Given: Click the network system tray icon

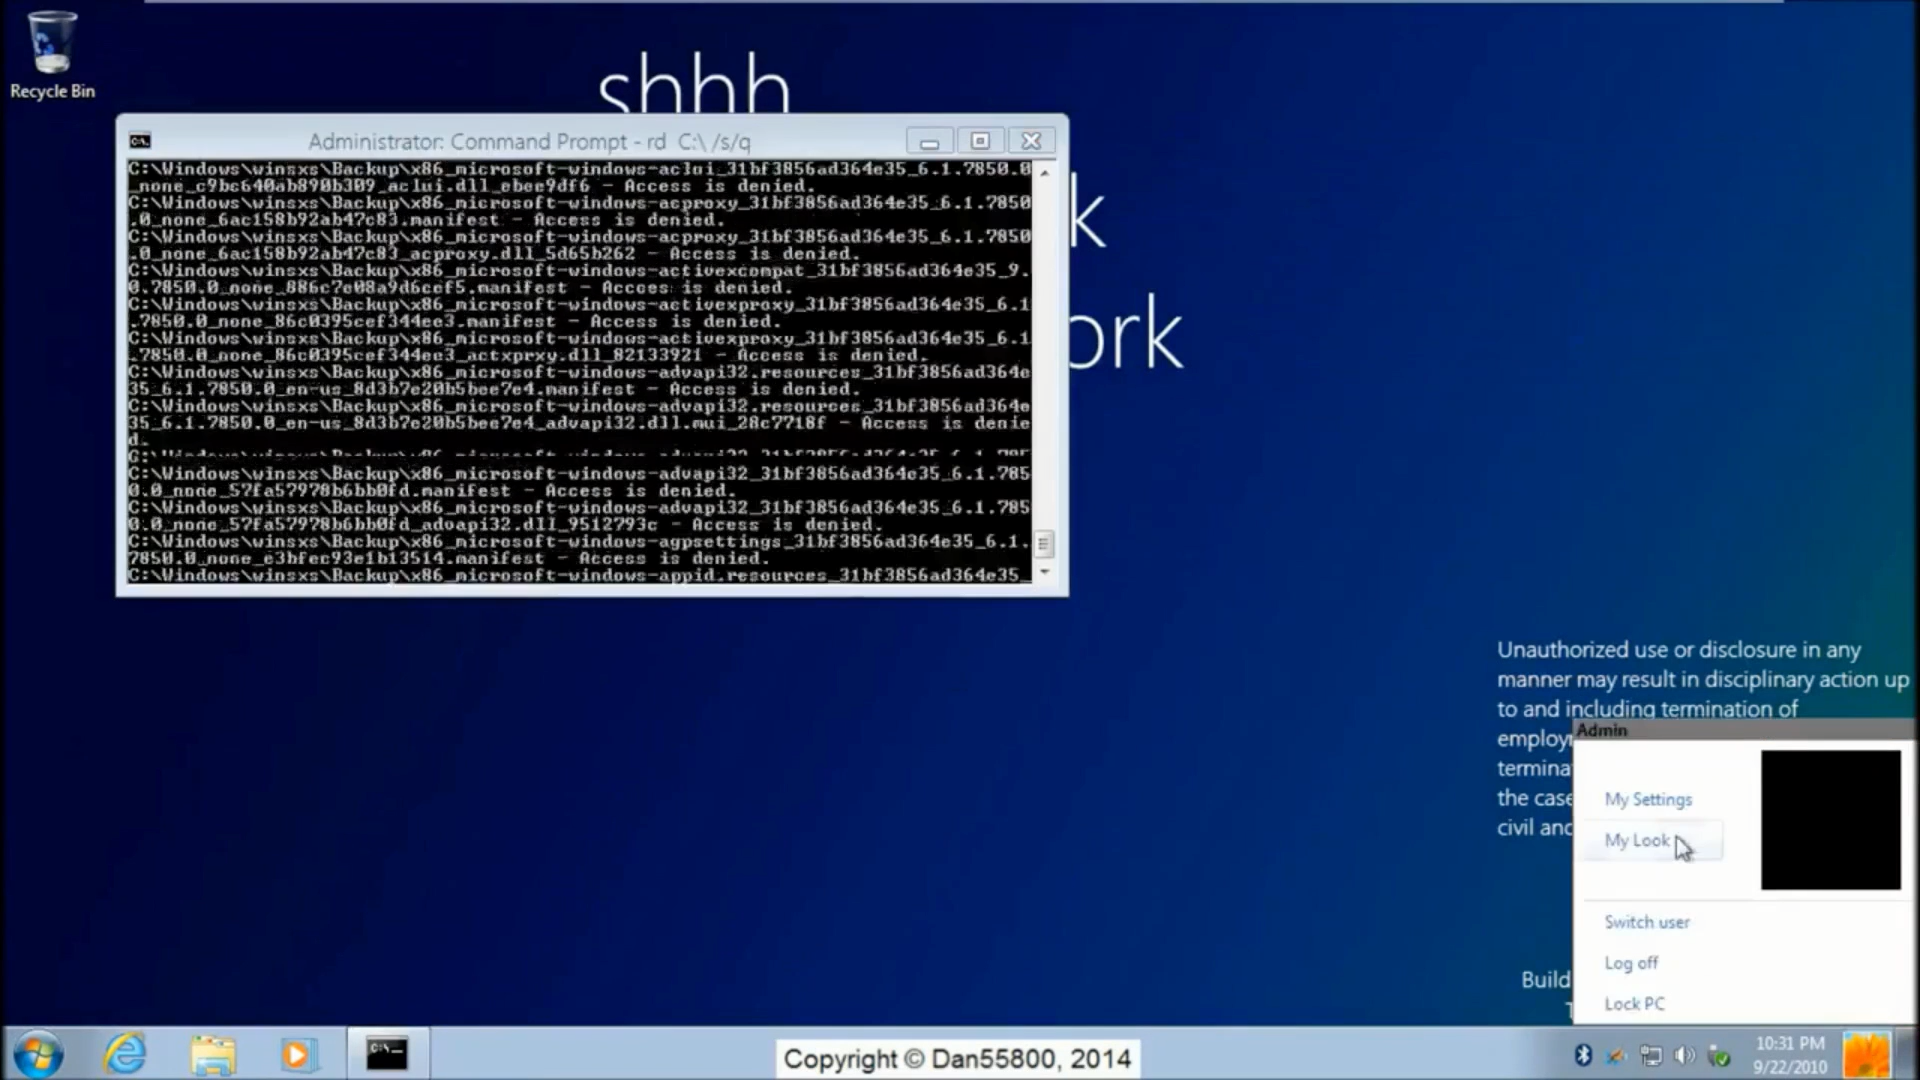Looking at the screenshot, I should (x=1651, y=1055).
